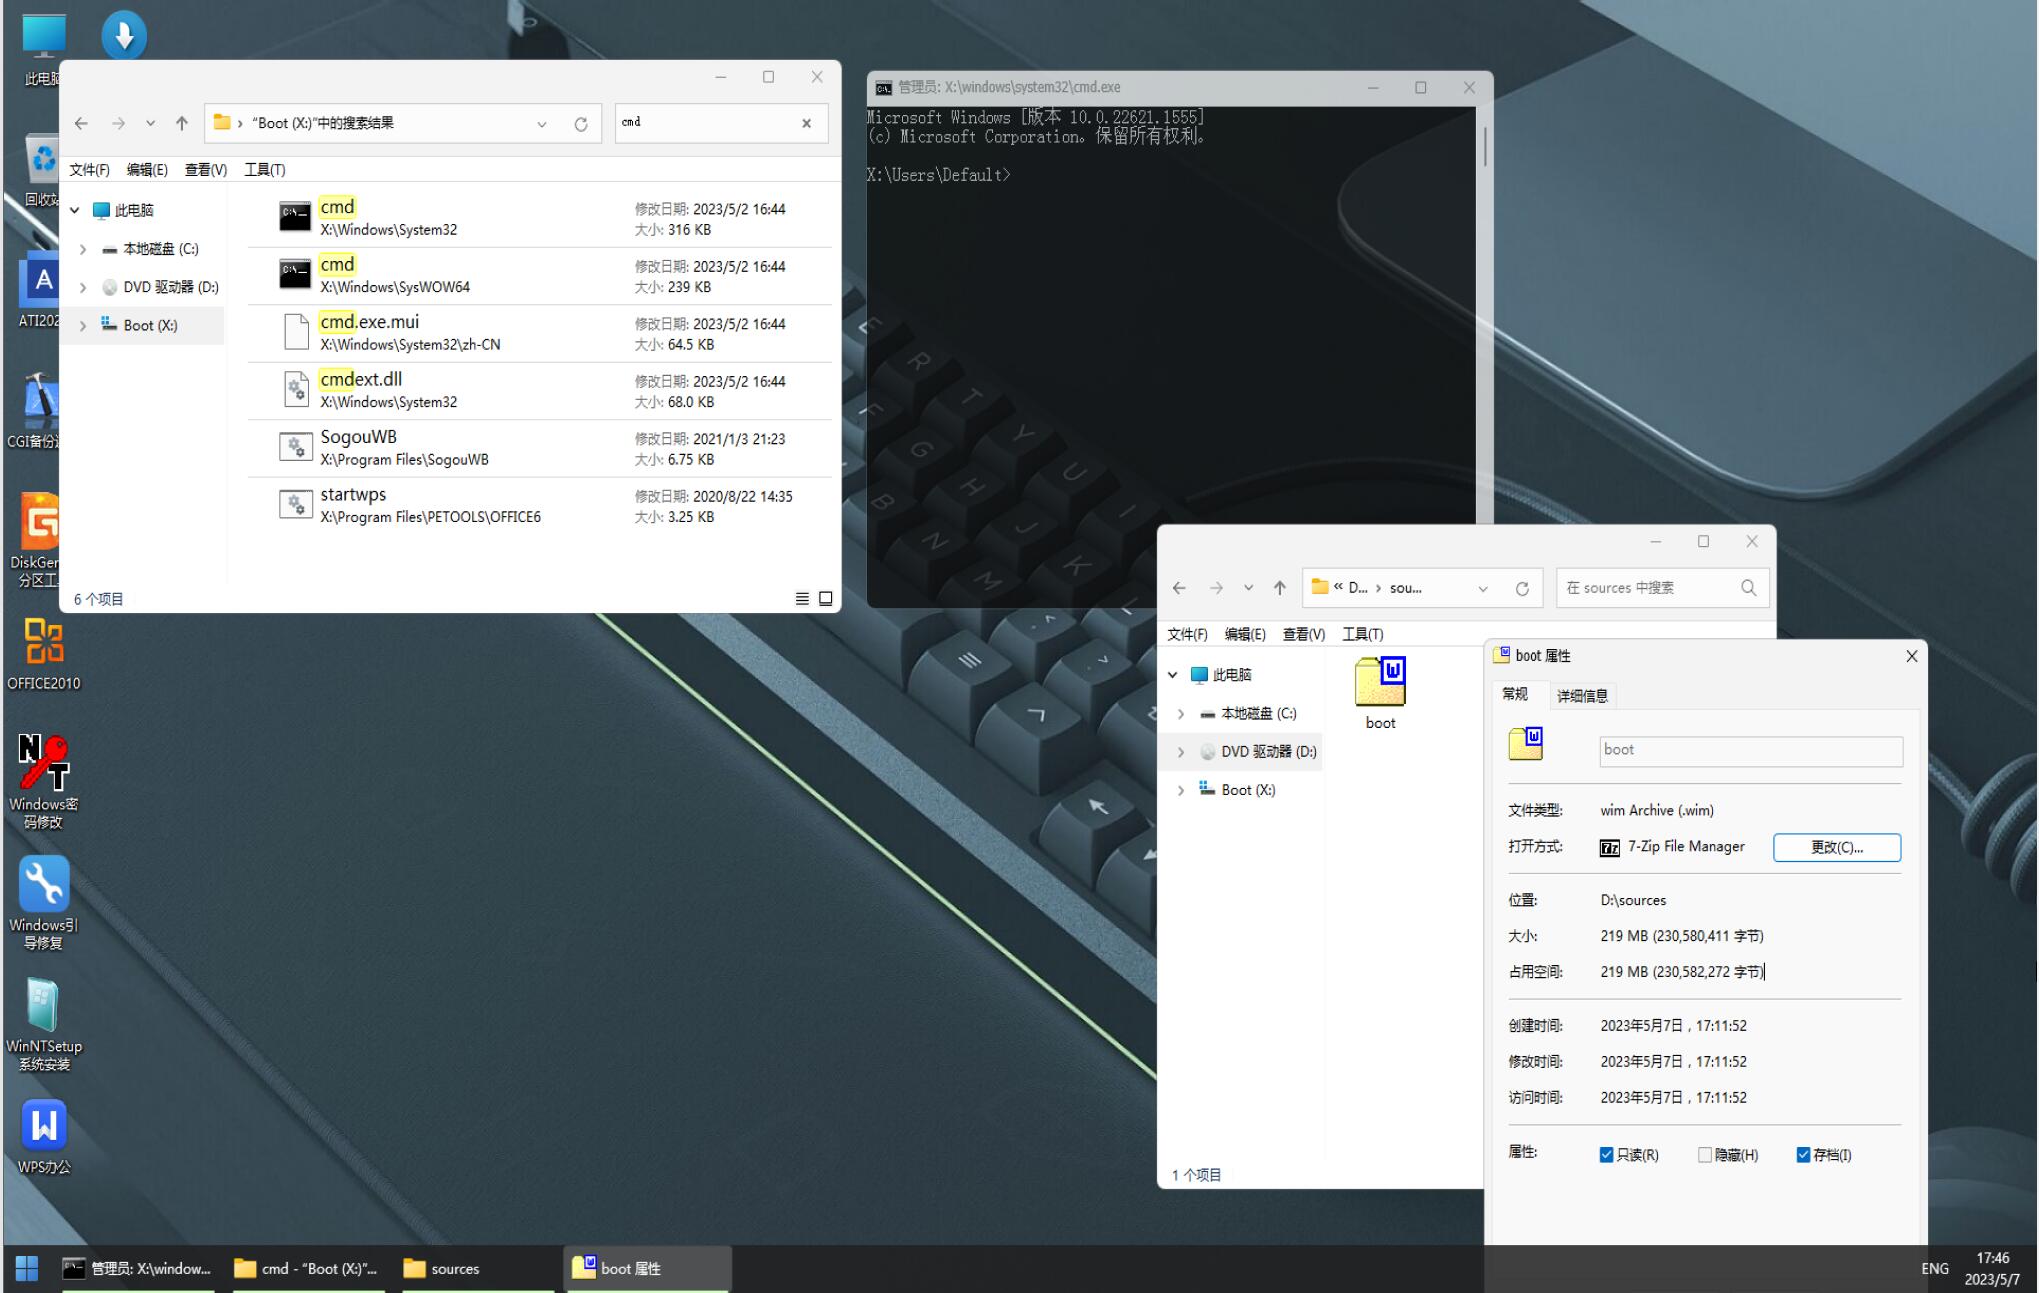
Task: Expand DVD 驱动器 (D:) in search window tree
Action: tap(83, 287)
